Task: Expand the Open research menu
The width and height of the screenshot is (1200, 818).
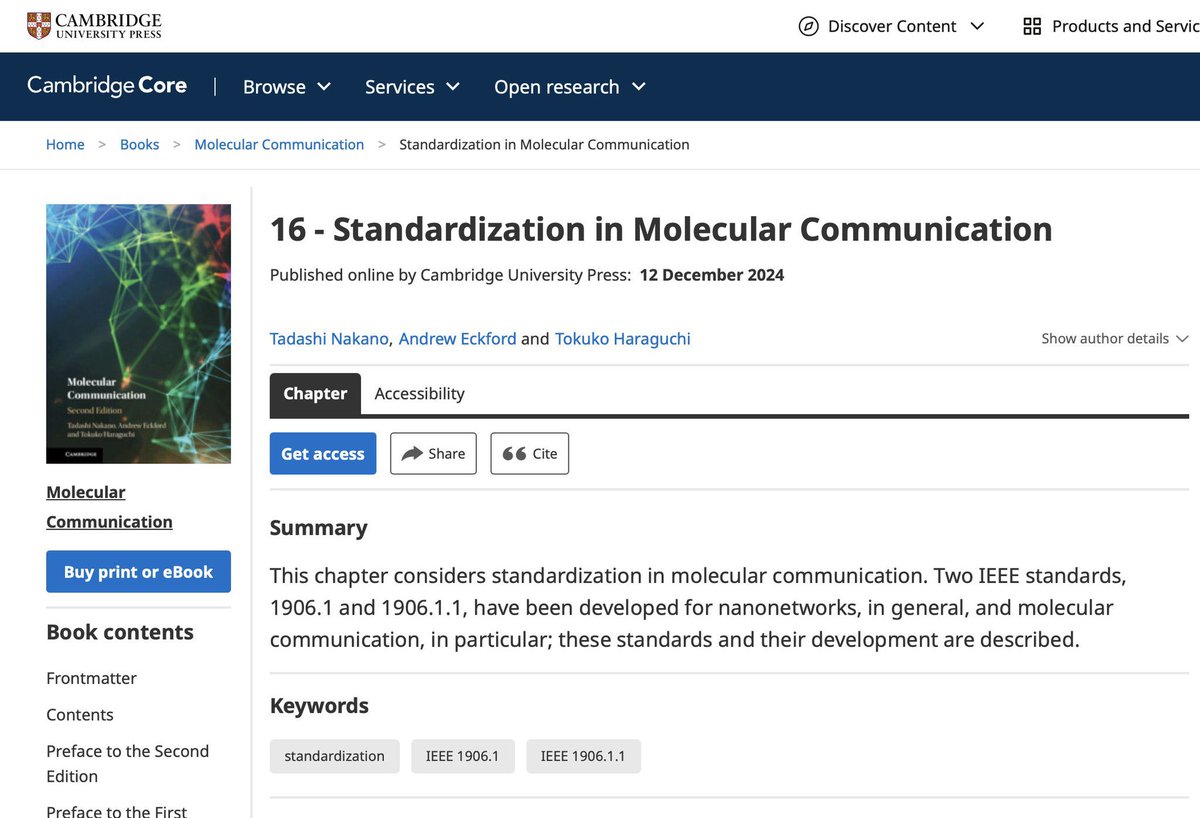Action: [x=570, y=87]
